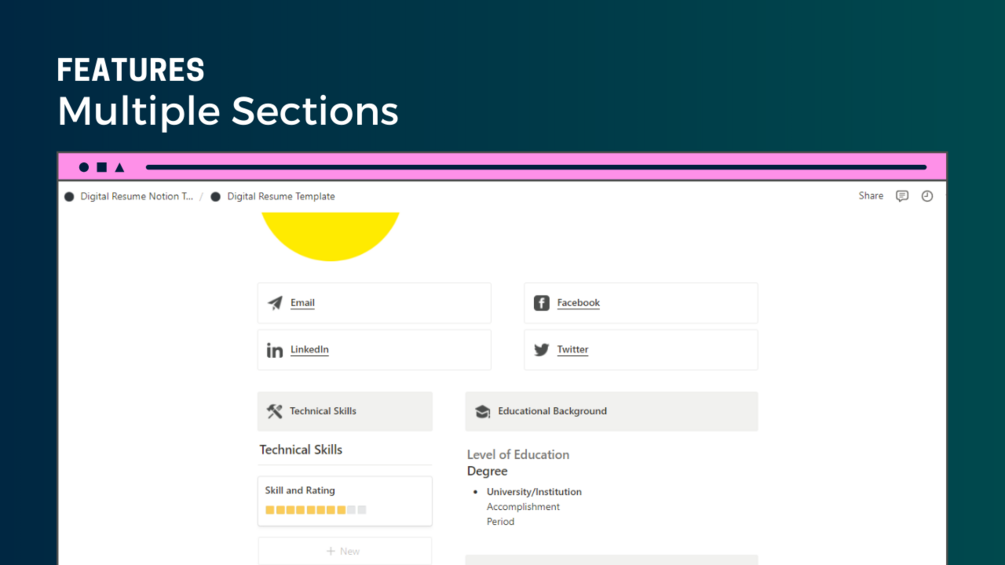Click the Twitter bird icon
1005x565 pixels.
[541, 350]
